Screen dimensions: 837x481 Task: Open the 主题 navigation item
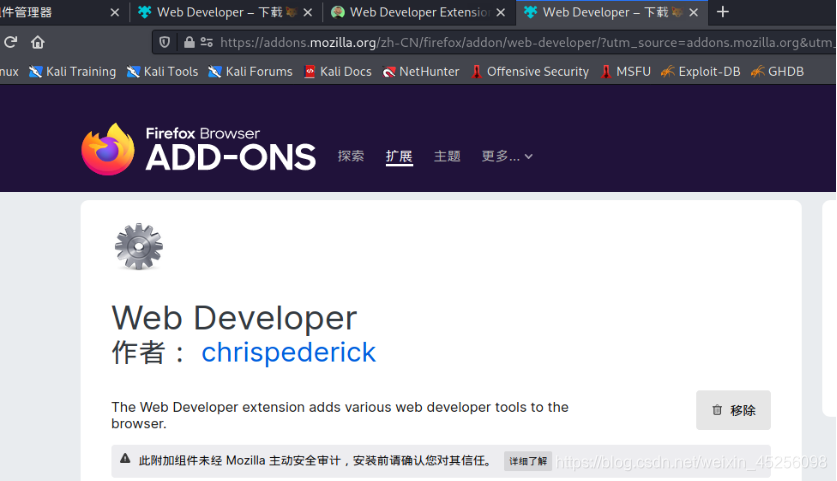447,156
